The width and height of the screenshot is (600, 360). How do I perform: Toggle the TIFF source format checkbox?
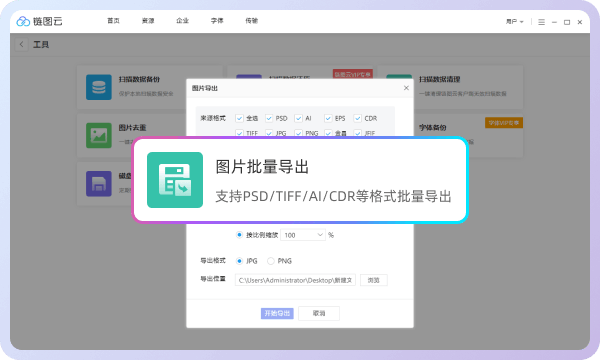(240, 133)
